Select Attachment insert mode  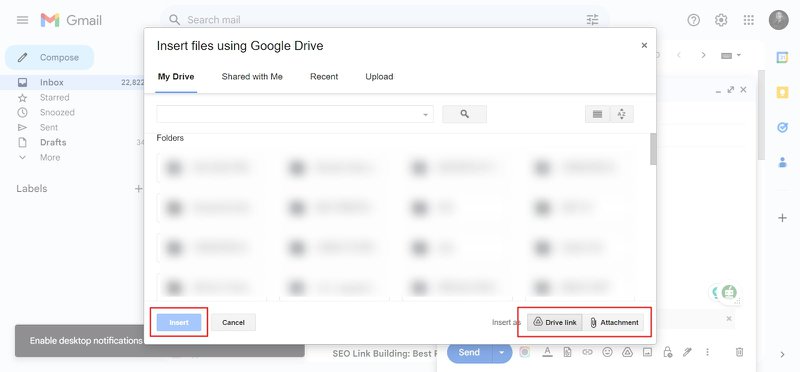(614, 323)
